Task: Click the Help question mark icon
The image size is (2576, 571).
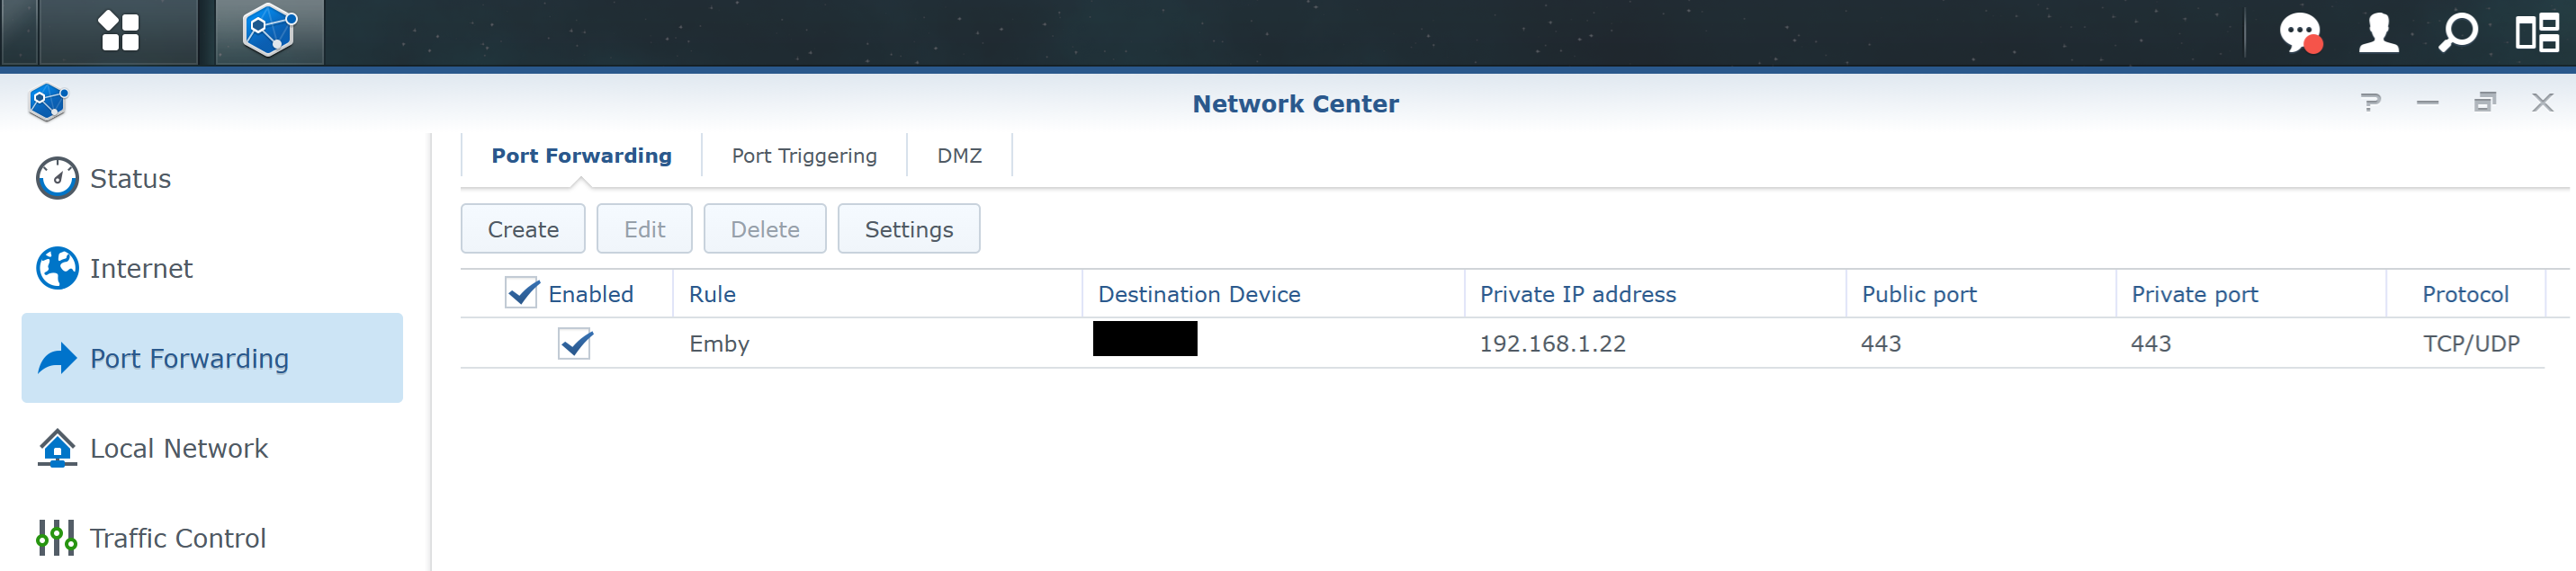Action: click(x=2370, y=102)
